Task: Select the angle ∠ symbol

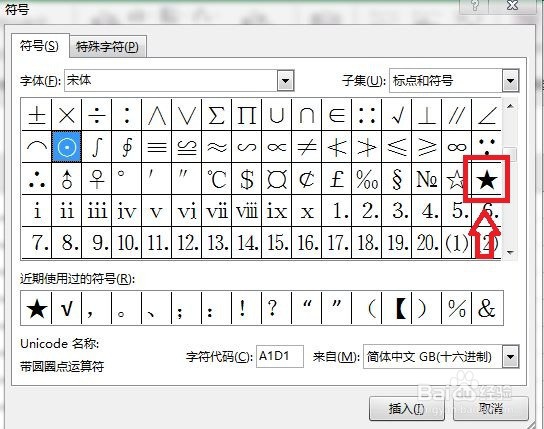Action: pos(486,115)
